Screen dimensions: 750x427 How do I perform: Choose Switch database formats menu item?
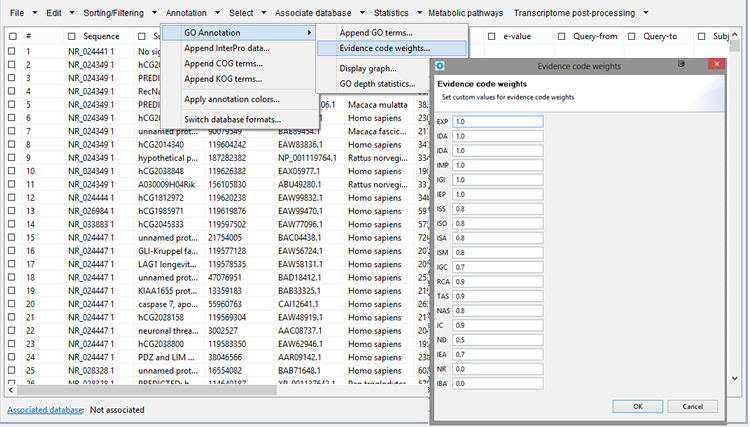click(233, 119)
